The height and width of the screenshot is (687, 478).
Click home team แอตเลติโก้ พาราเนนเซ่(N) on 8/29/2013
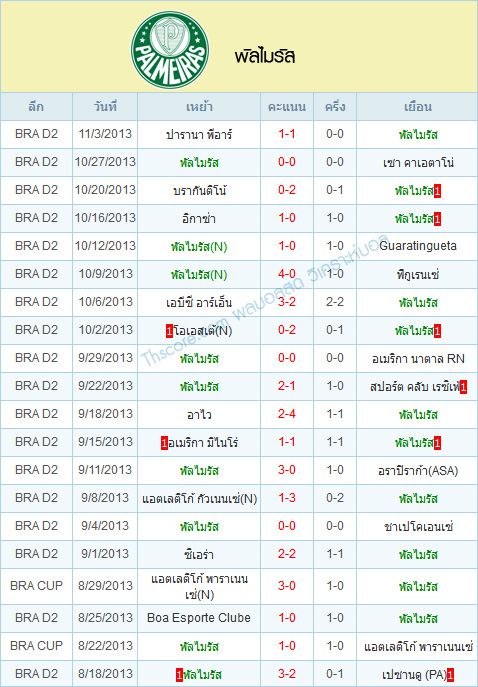(x=199, y=587)
